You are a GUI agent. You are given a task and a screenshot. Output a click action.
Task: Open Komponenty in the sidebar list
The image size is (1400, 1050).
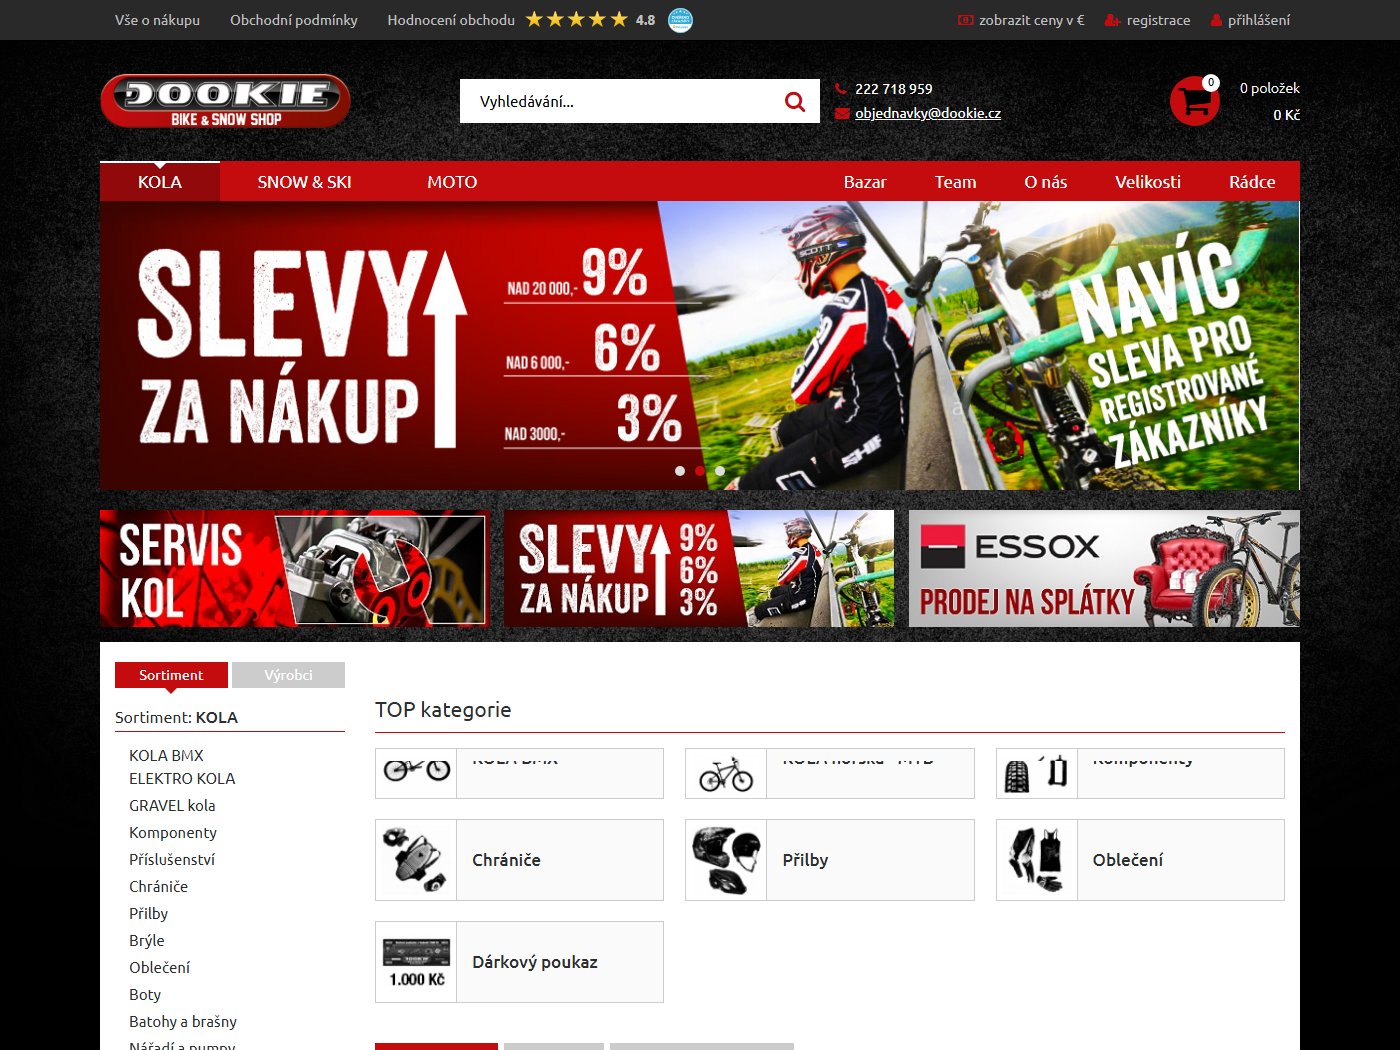tap(173, 832)
